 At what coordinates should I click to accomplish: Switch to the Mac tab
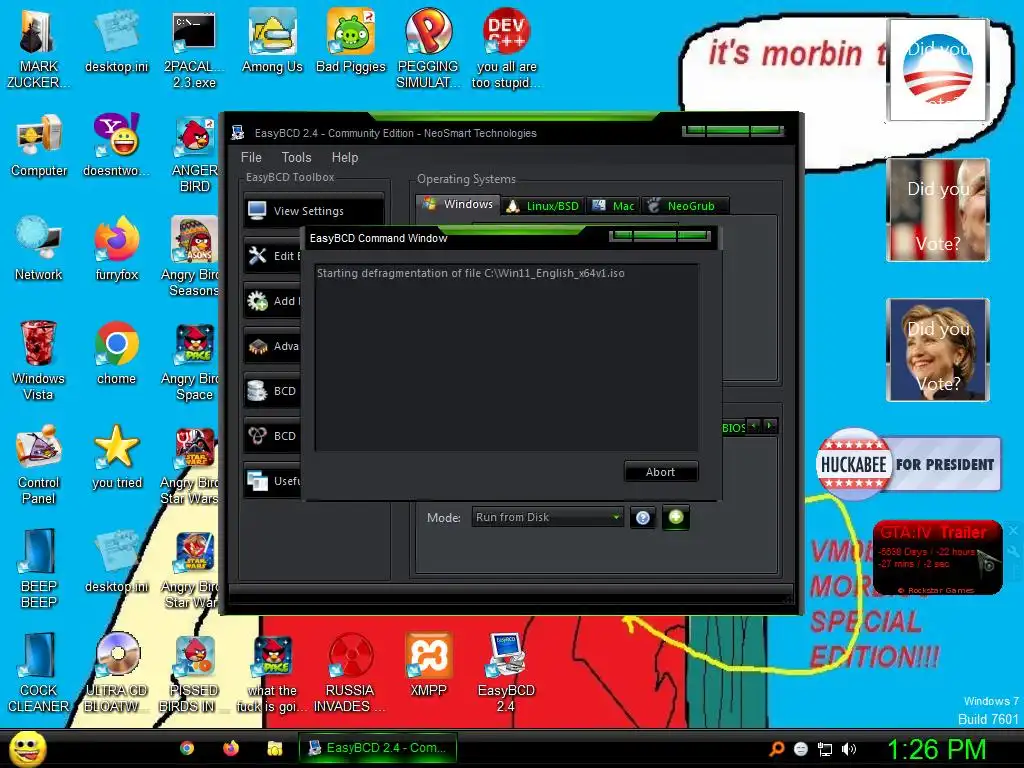tap(613, 206)
